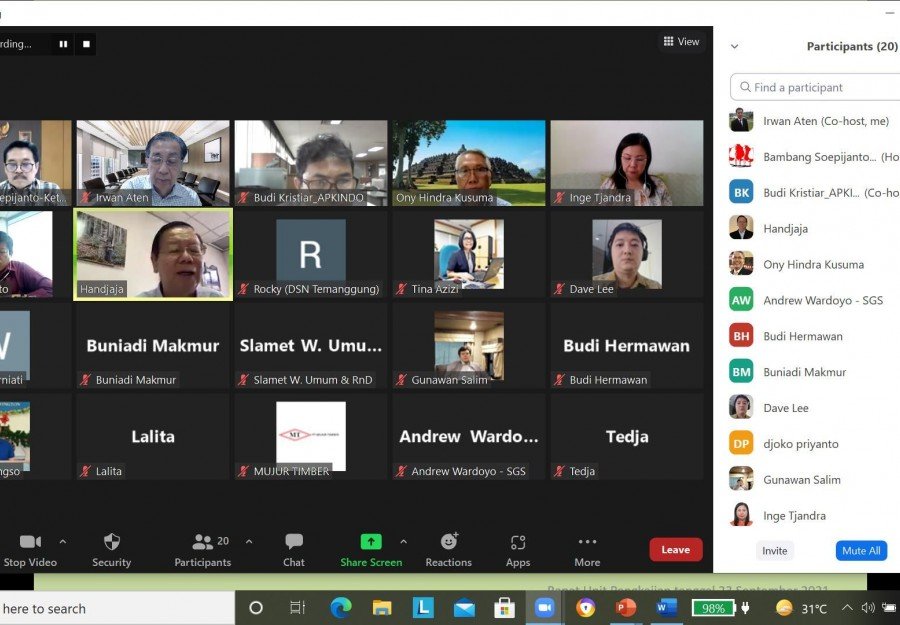Expand the caret next to Participants
The height and width of the screenshot is (625, 900).
(x=249, y=541)
